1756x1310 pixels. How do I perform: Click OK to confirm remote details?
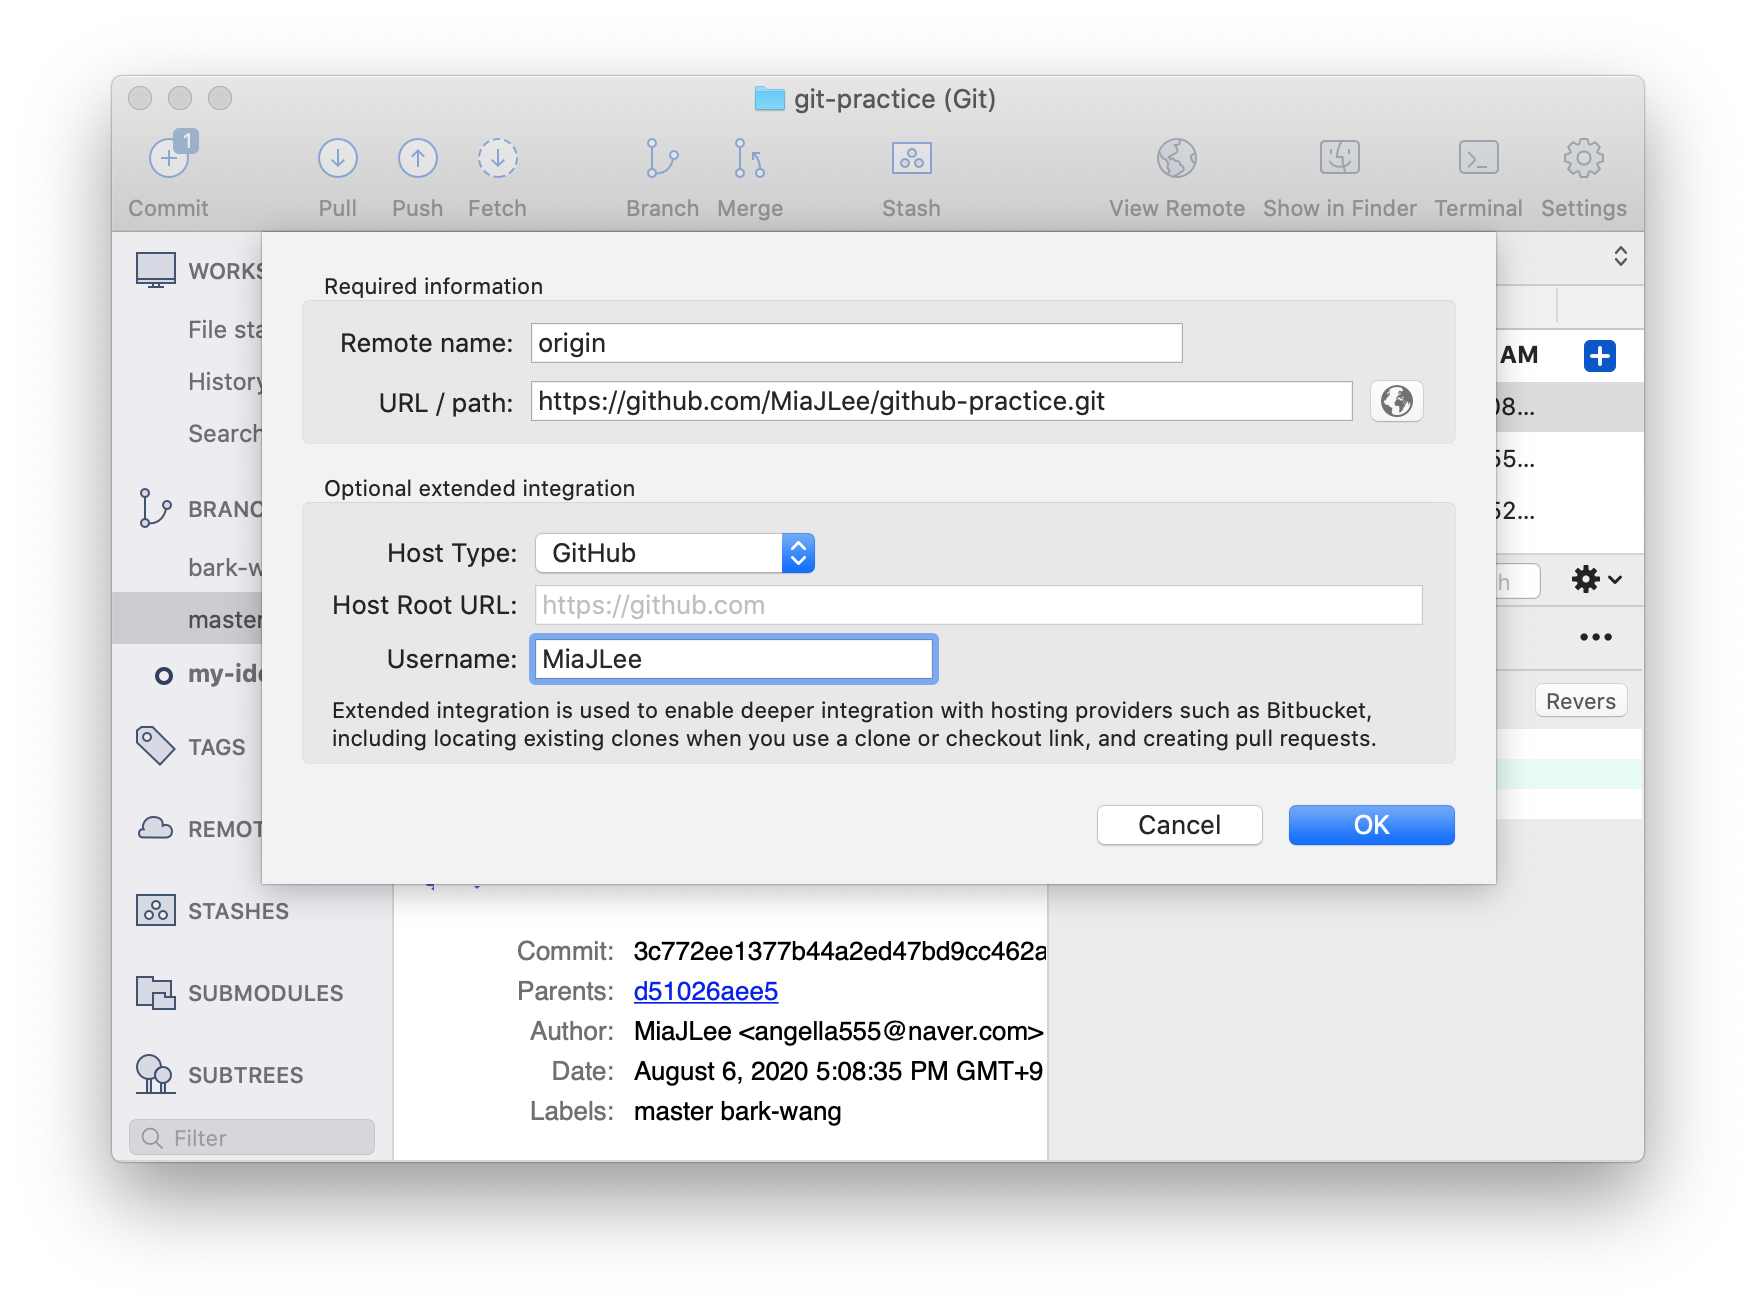point(1371,825)
